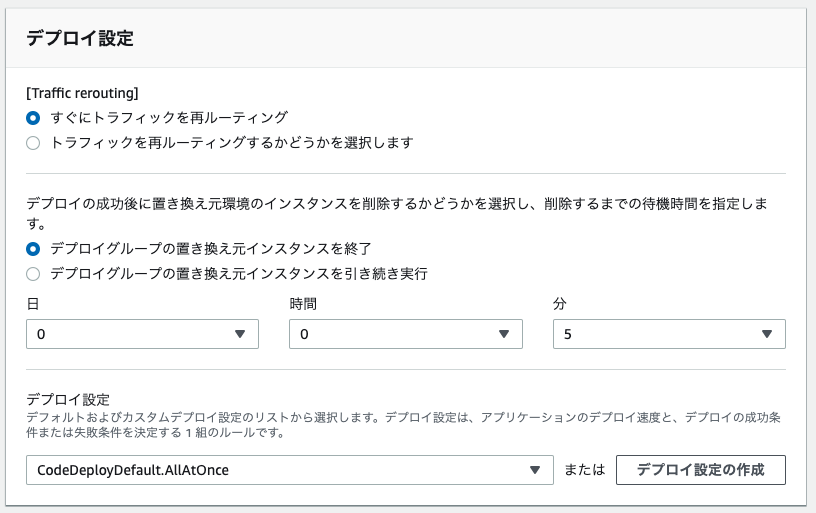Select デプロイグループの置き換え元インスタンスを終了 radio button

[33, 248]
